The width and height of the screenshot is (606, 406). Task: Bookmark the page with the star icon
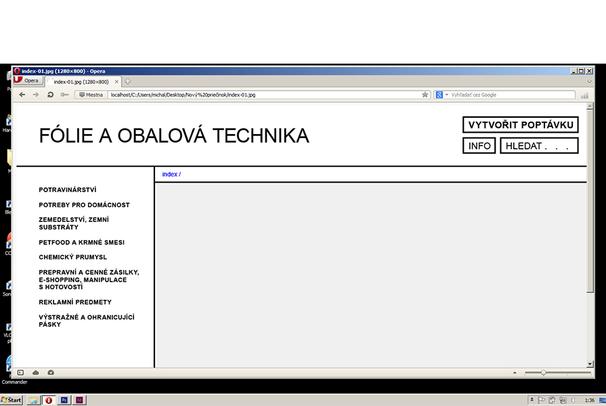pos(426,95)
